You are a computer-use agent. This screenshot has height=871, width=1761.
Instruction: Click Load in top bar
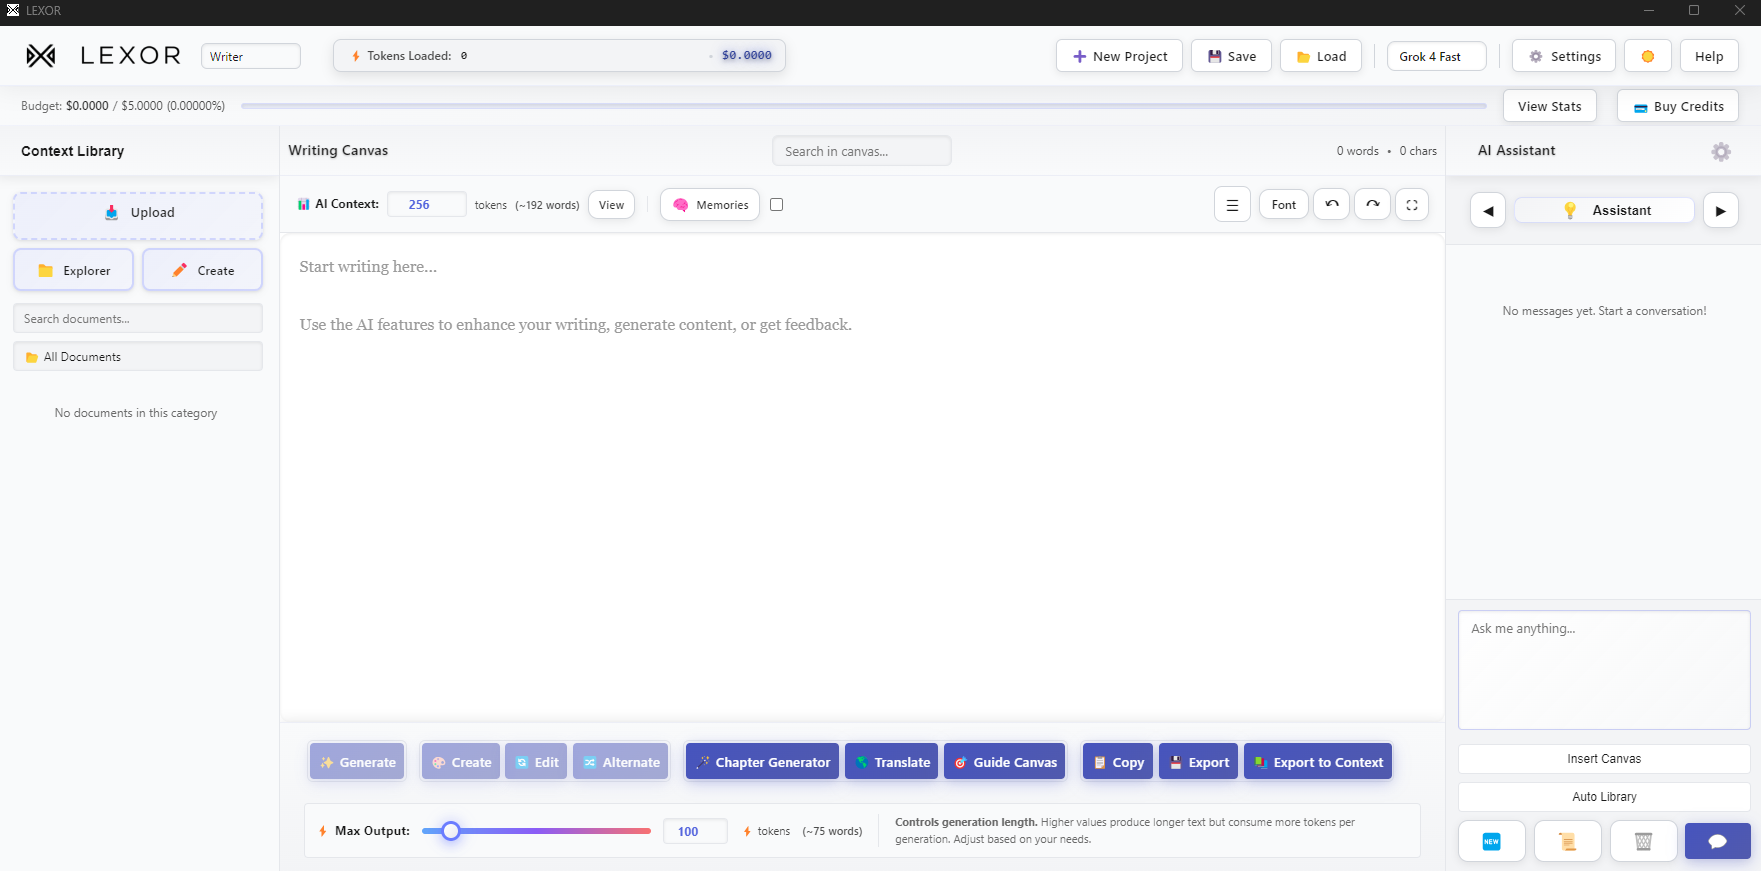(x=1321, y=56)
